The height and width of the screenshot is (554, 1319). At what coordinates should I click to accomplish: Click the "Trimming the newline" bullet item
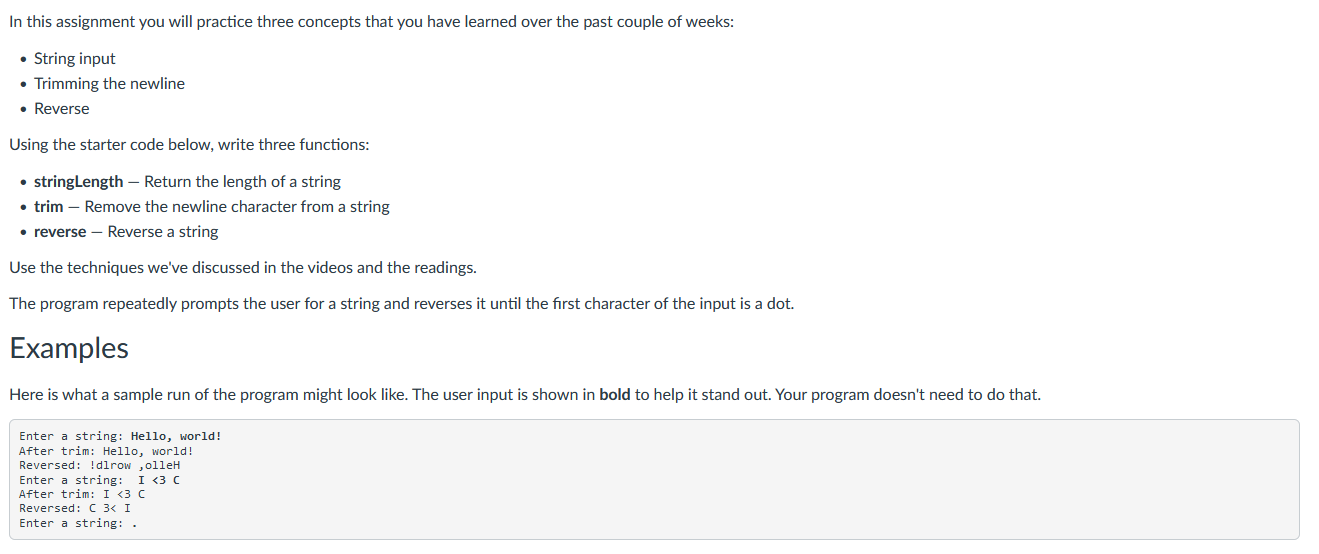tap(109, 84)
